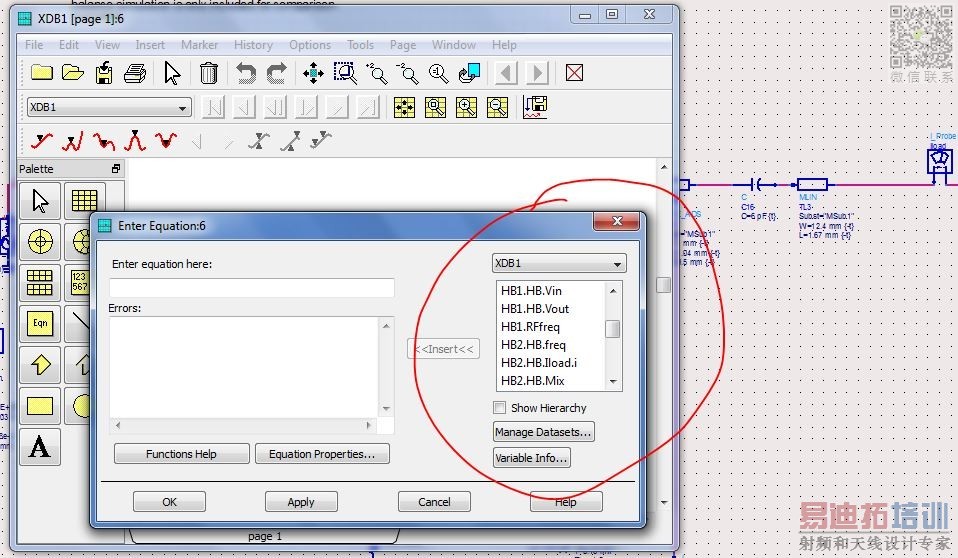Open the XDB1 dropdown in main toolbar
The image size is (958, 558).
109,108
